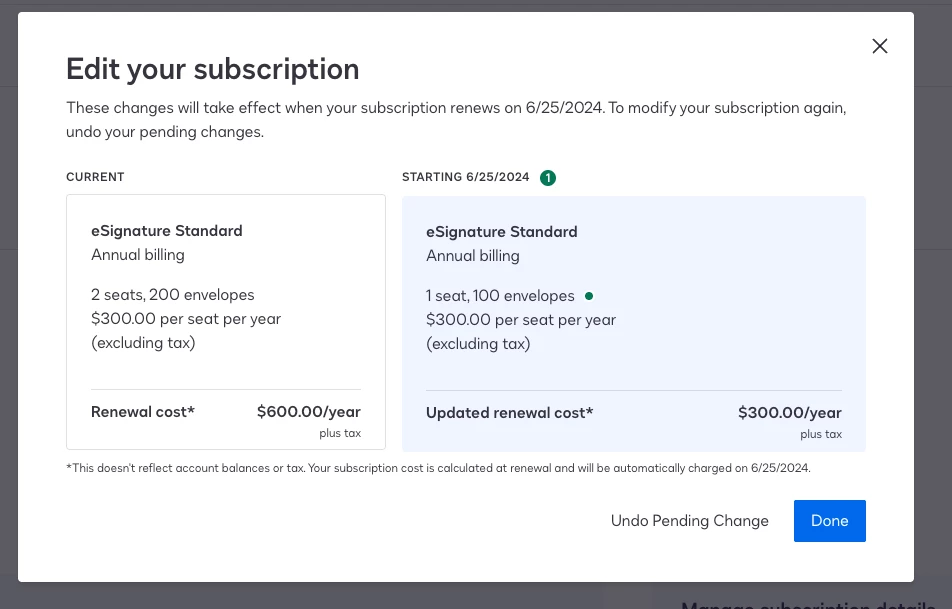Click the STARTING 6/25/2024 label
Viewport: 952px width, 609px height.
pyautogui.click(x=466, y=177)
